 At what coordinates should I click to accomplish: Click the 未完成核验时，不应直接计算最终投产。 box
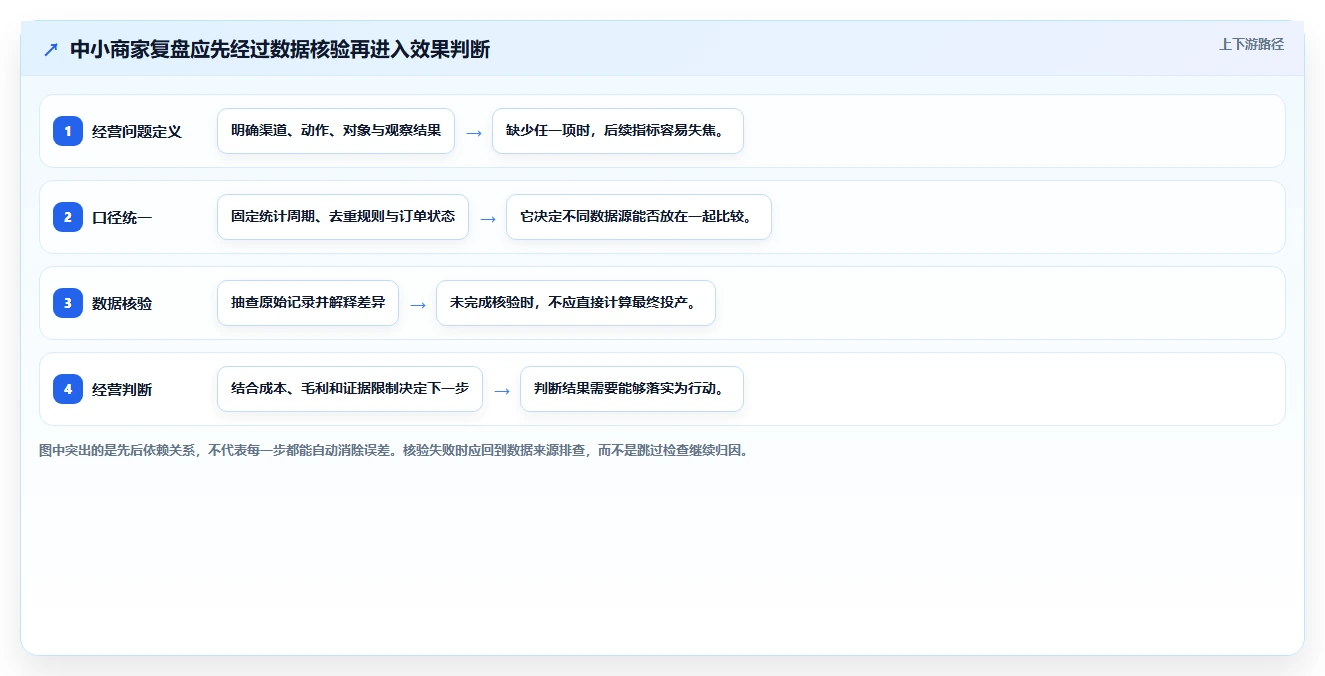tap(576, 303)
